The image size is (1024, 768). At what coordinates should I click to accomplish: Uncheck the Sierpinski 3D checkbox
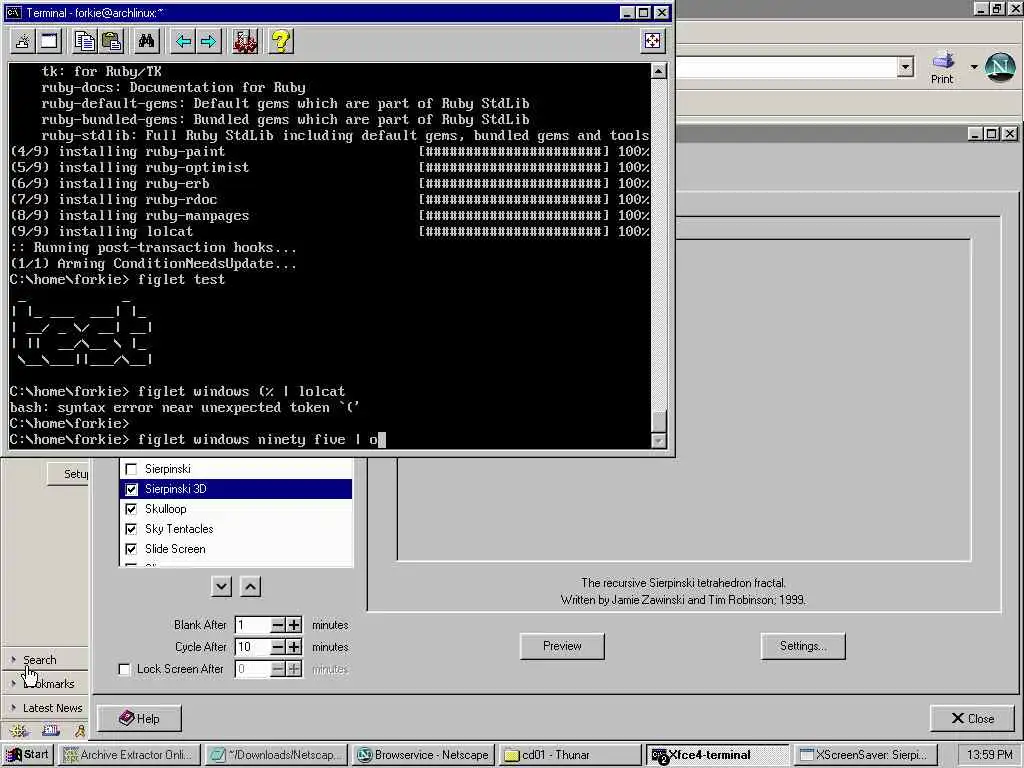click(x=131, y=489)
